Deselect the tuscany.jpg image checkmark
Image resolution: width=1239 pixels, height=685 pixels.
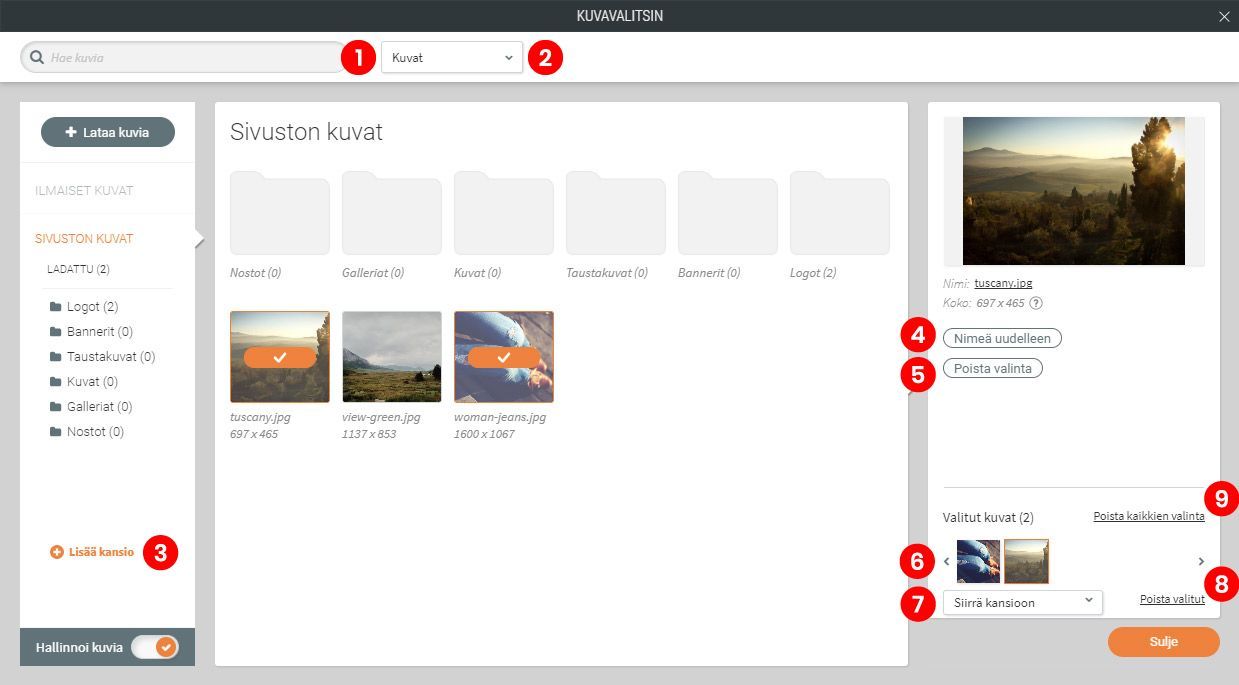(x=280, y=357)
